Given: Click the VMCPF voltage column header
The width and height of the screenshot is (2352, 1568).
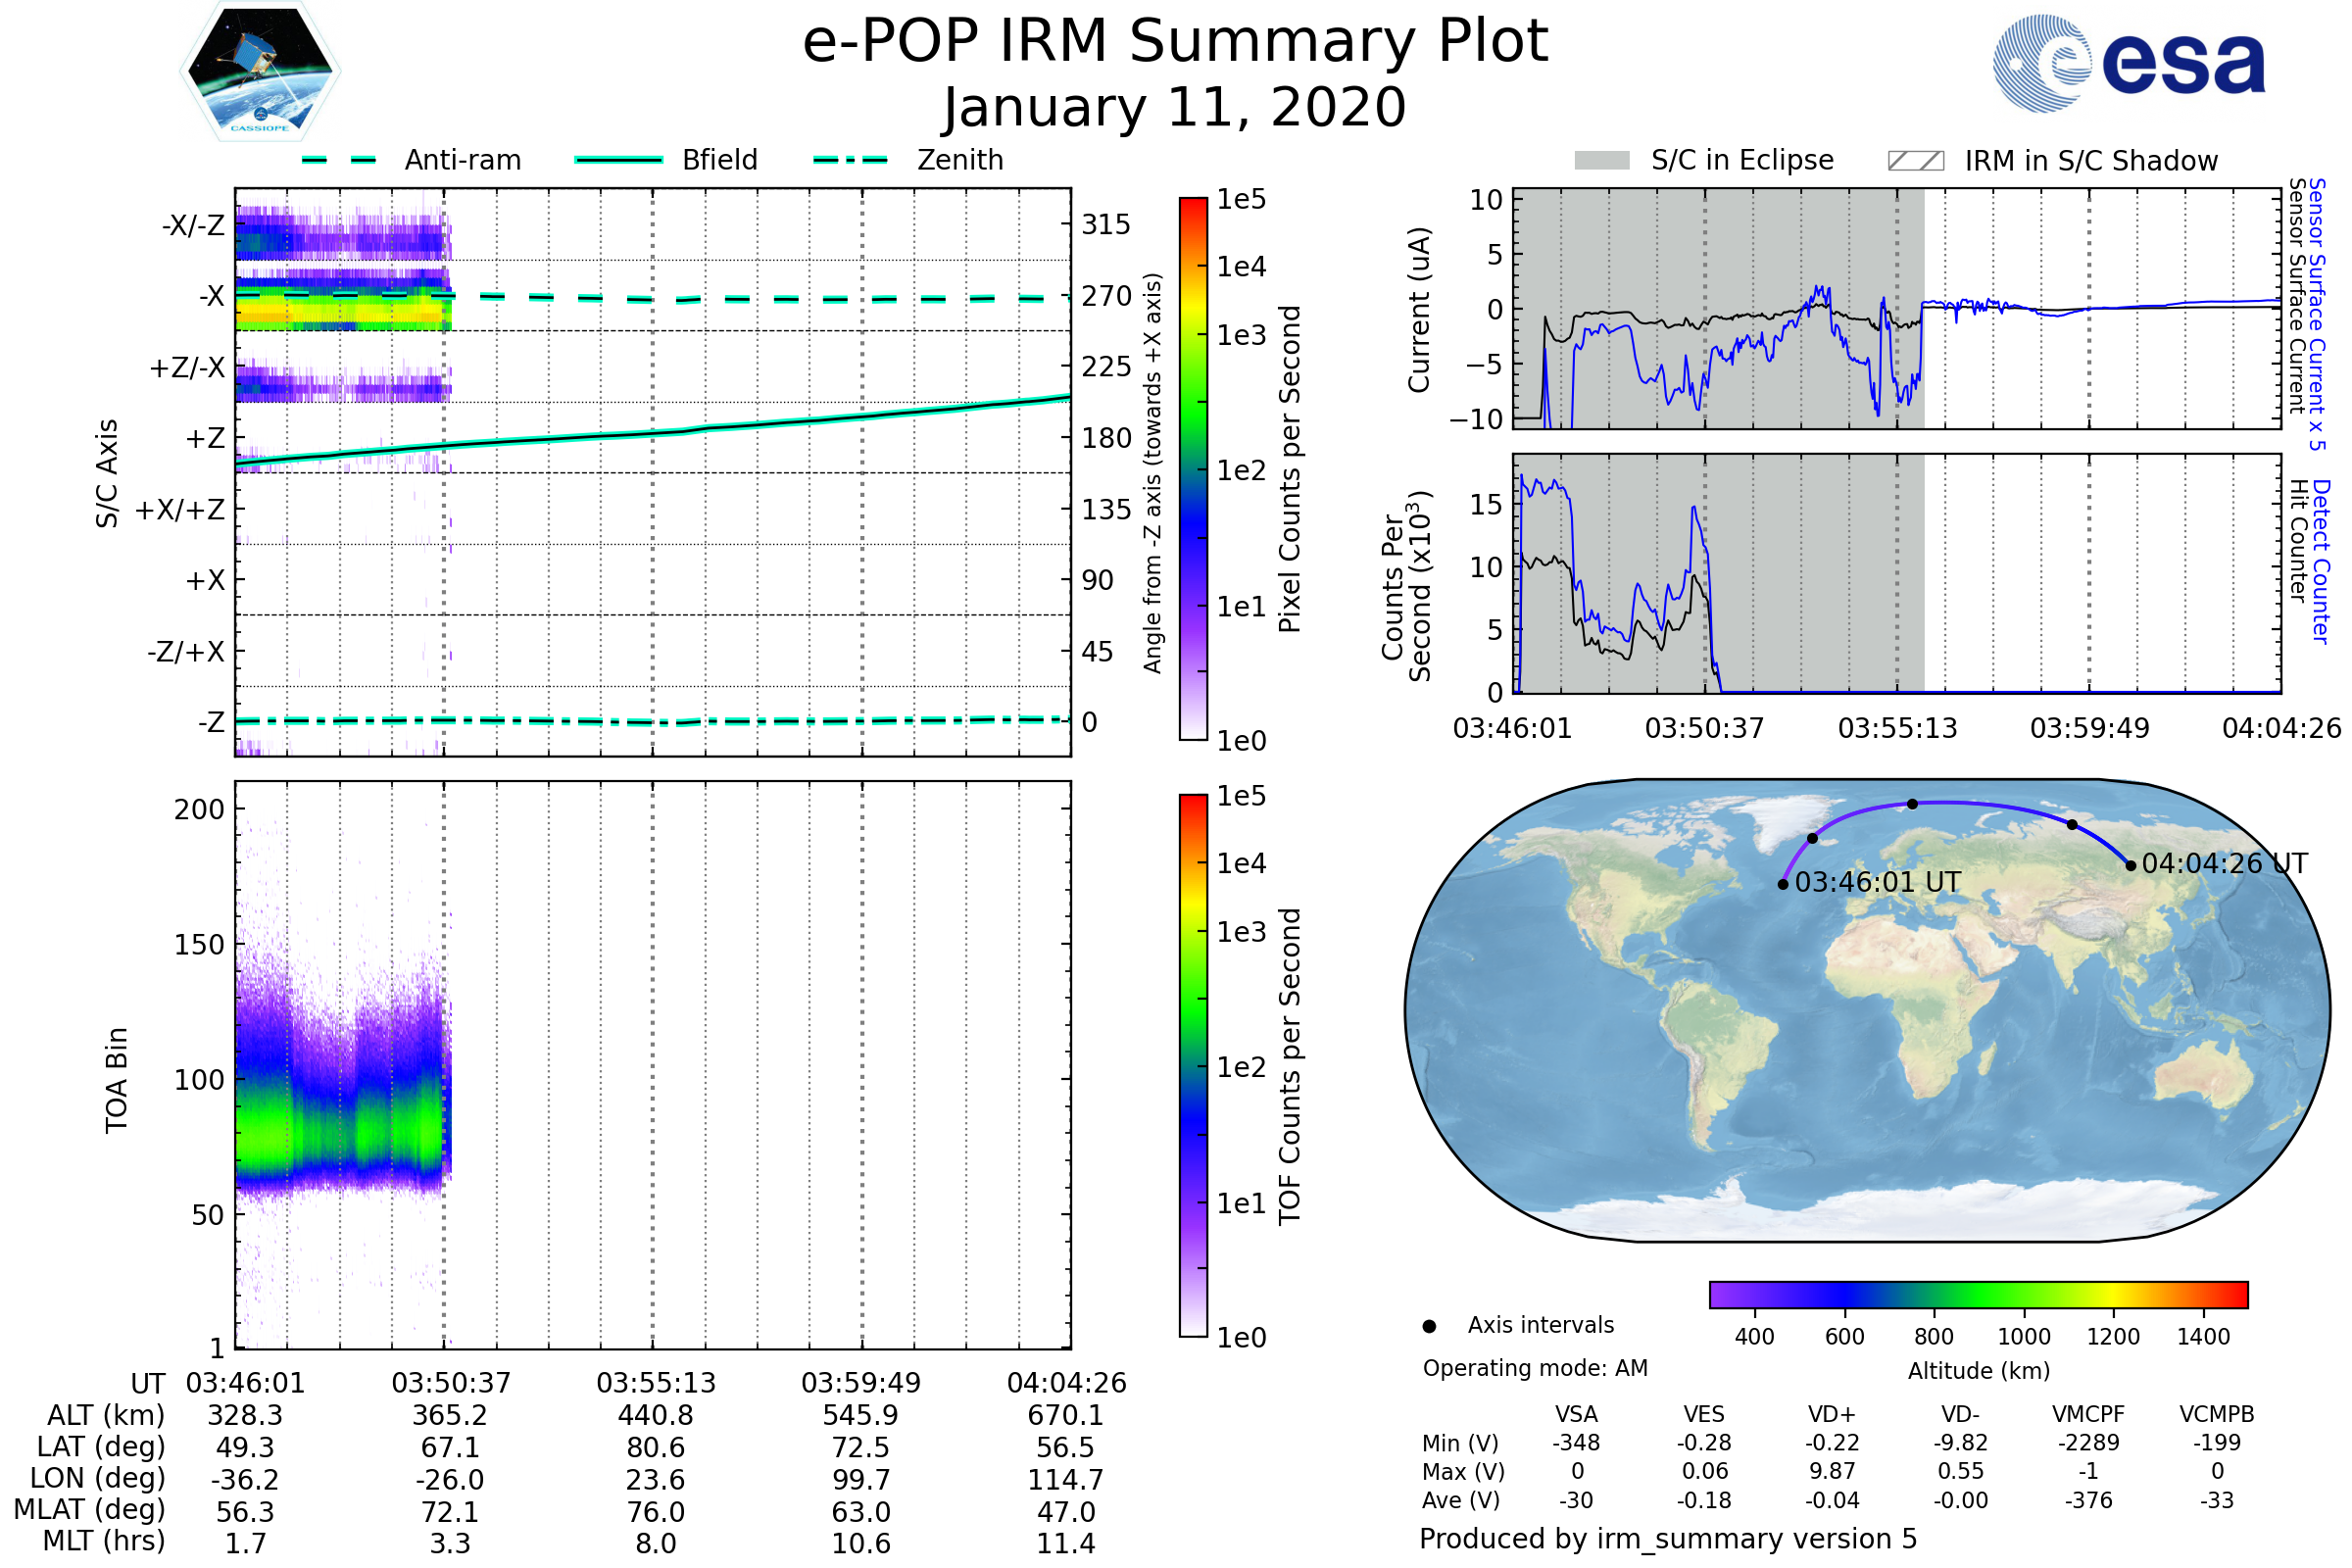Looking at the screenshot, I should click(x=2088, y=1414).
